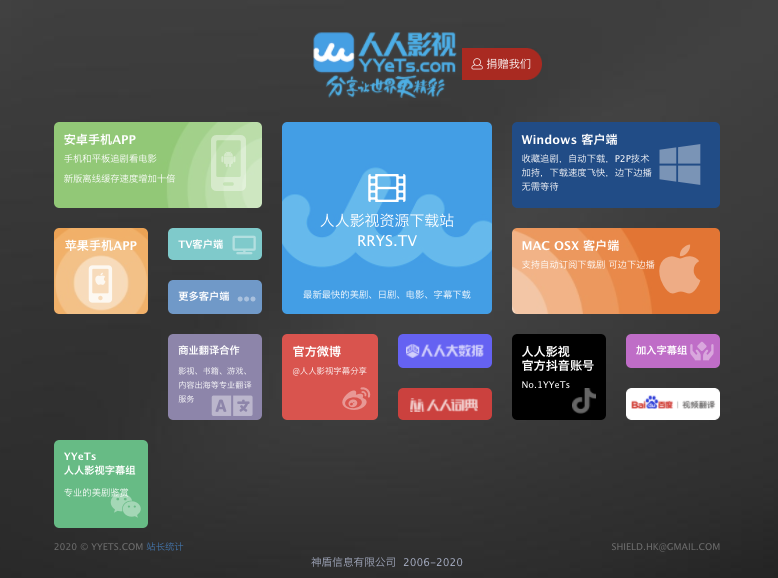Open the Windows 客户端 tile title

point(569,140)
